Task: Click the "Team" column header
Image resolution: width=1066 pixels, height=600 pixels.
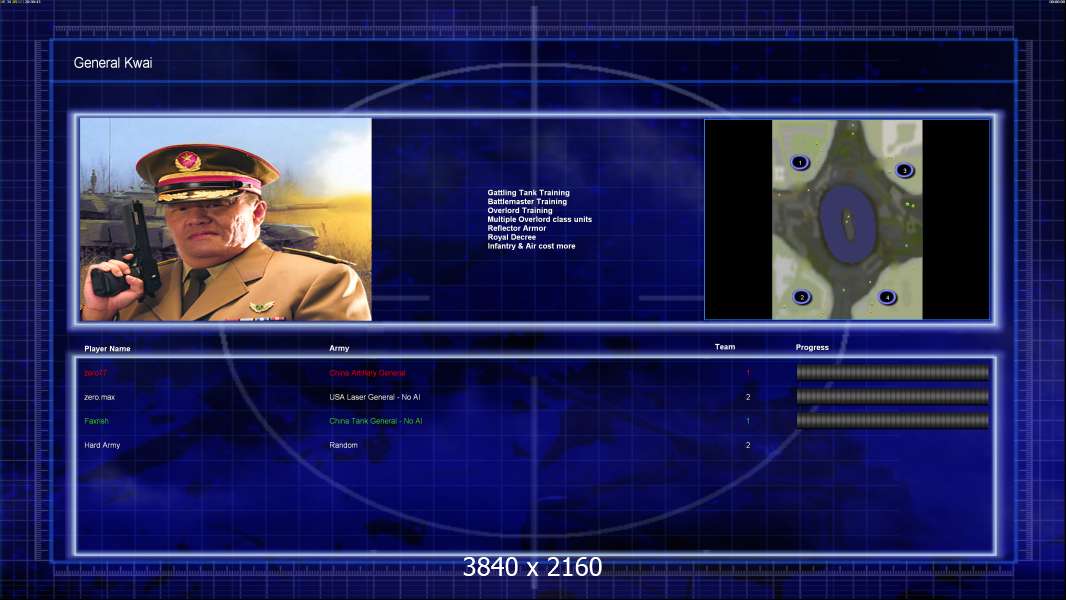Action: [x=725, y=347]
